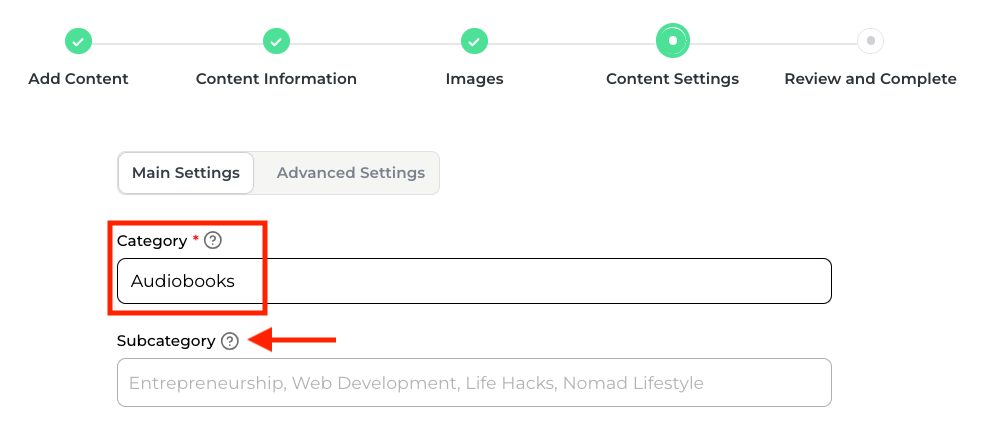
Task: Click the red required asterisk beside Category
Action: pyautogui.click(x=196, y=240)
